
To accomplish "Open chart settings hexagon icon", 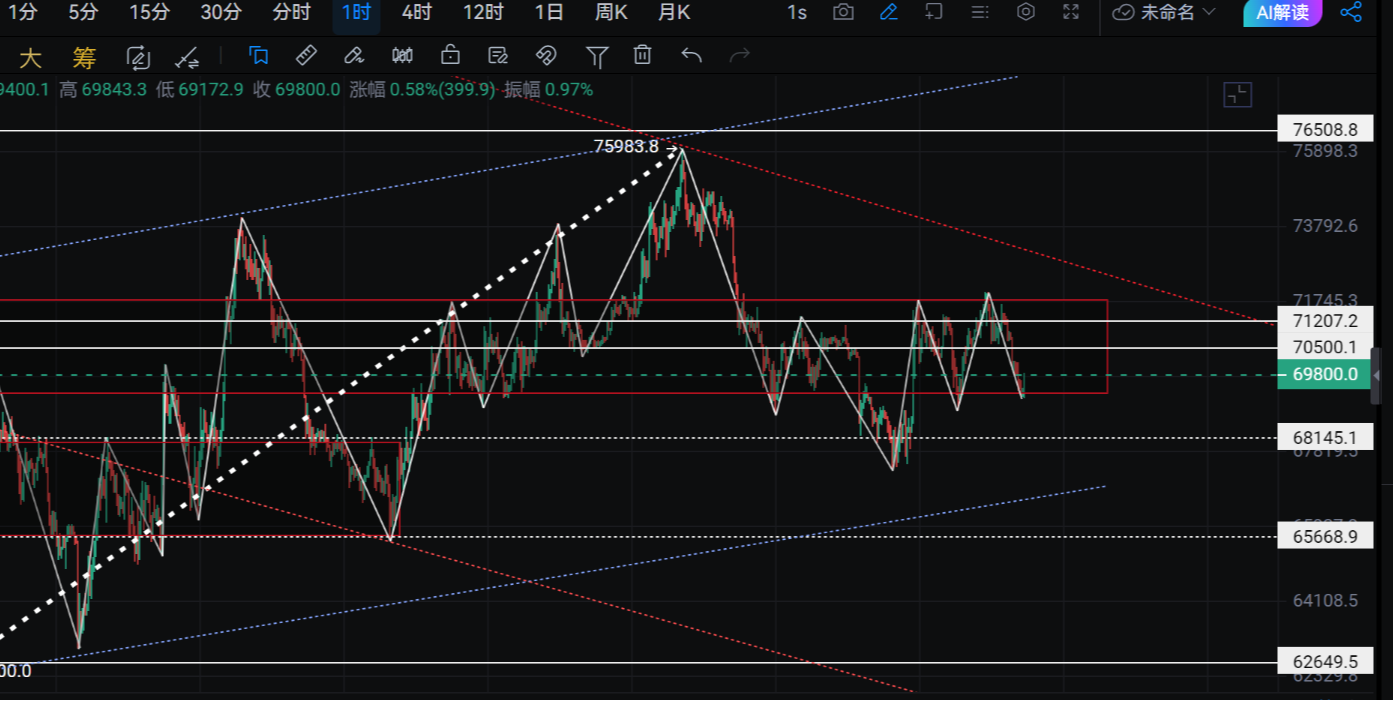I will pos(1025,13).
